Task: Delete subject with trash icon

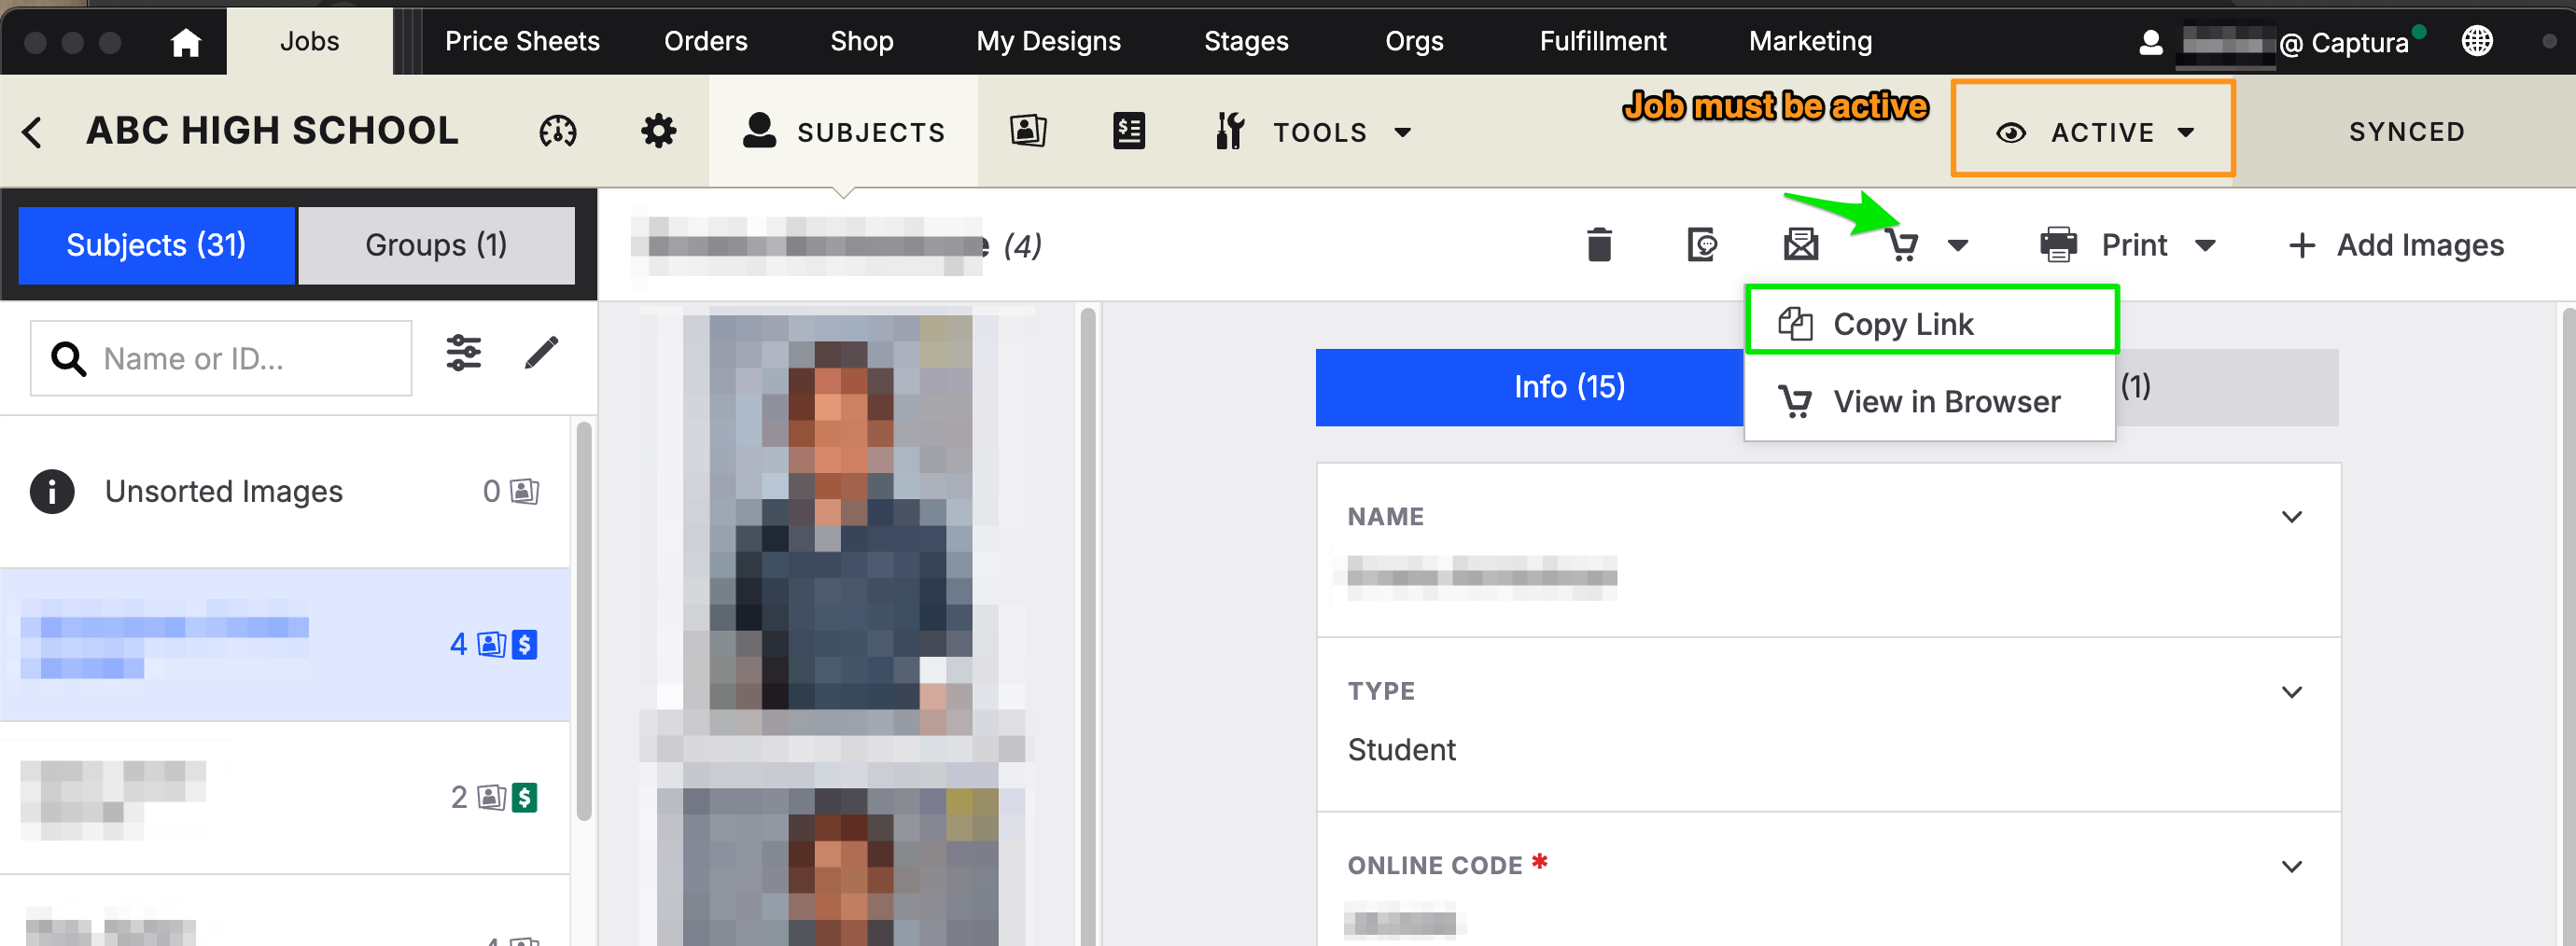Action: point(1599,245)
